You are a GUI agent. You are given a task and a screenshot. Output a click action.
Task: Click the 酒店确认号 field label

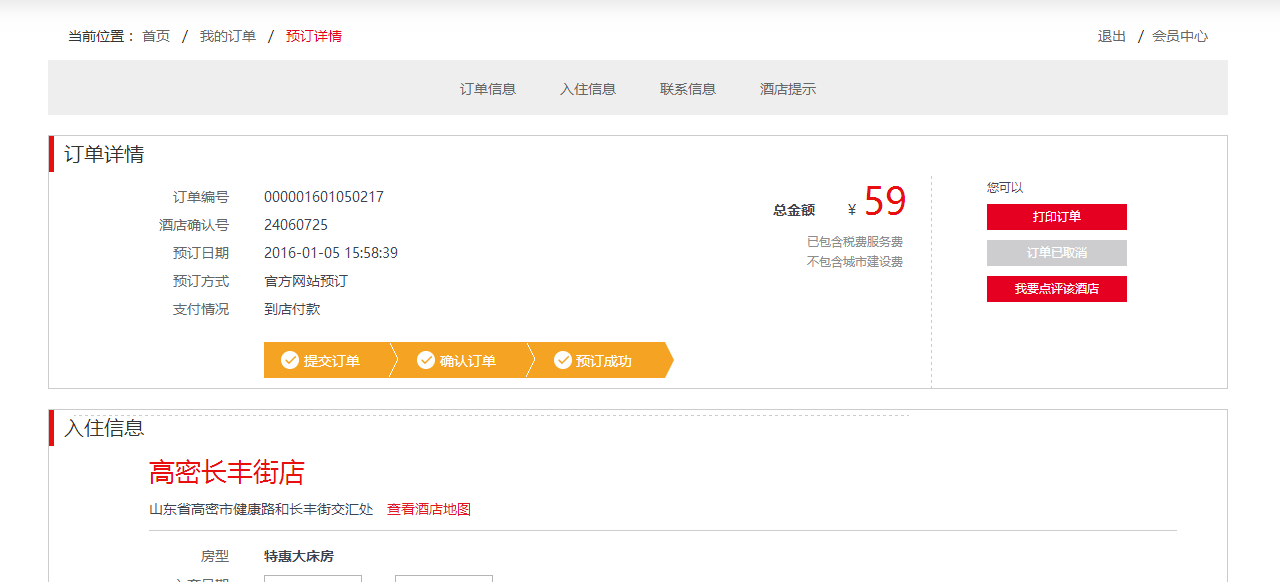(194, 225)
